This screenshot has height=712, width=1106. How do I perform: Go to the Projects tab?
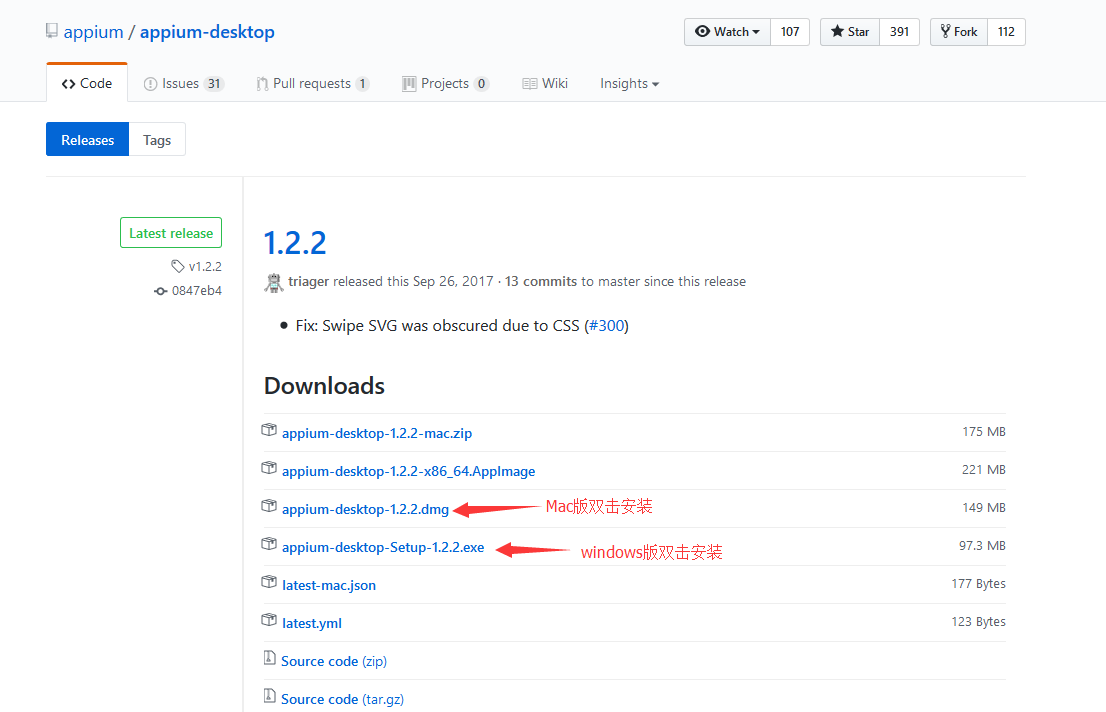(x=445, y=83)
